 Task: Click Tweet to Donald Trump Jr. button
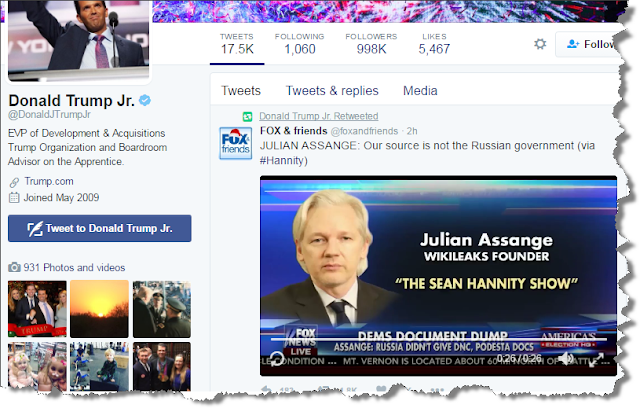100,228
